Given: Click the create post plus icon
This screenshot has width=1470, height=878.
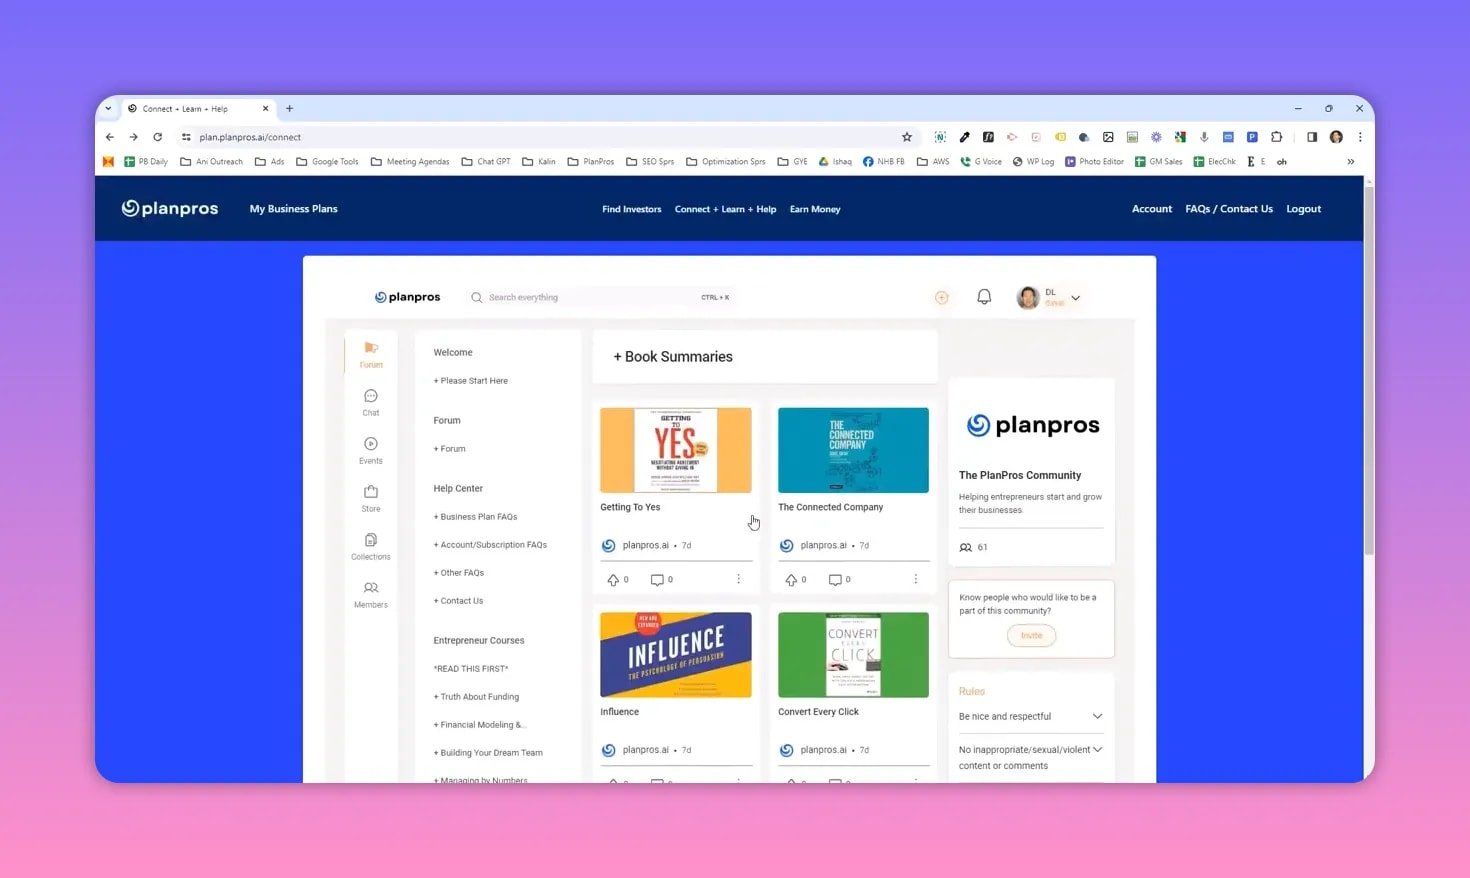Looking at the screenshot, I should pos(941,297).
